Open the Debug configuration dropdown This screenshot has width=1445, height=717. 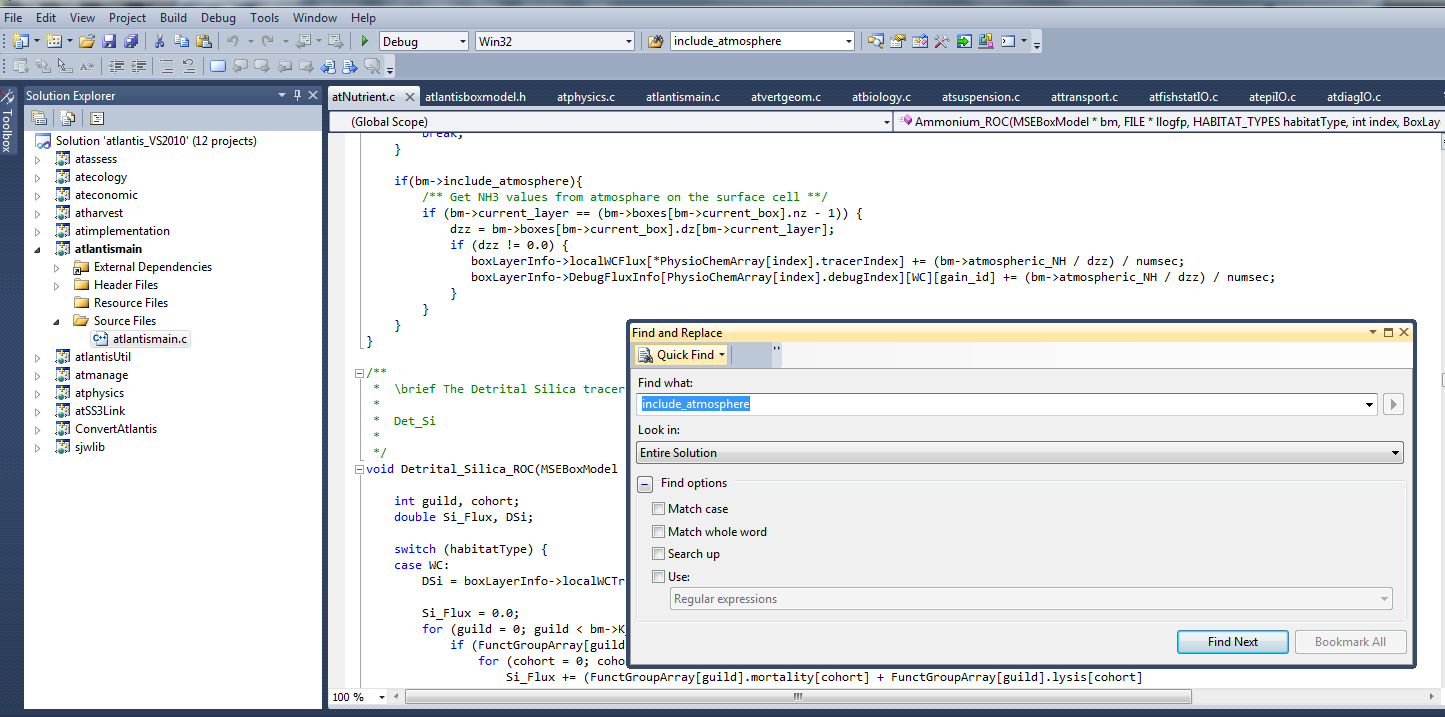coord(461,41)
